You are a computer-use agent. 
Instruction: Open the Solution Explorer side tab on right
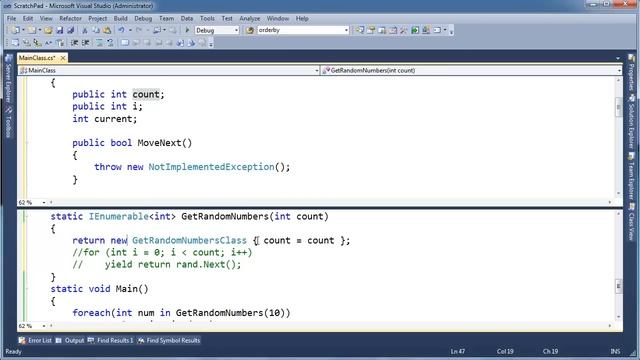(x=631, y=122)
